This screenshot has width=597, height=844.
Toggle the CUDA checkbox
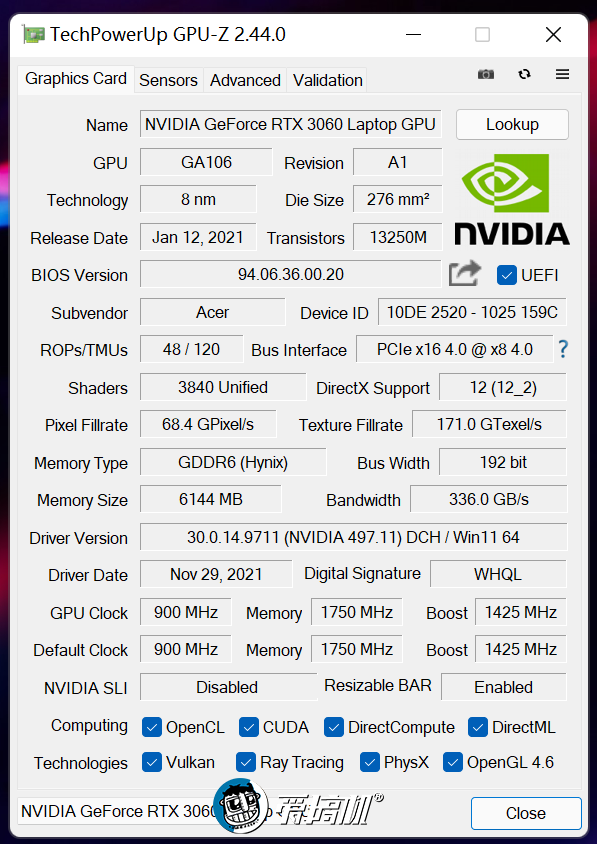[x=248, y=727]
